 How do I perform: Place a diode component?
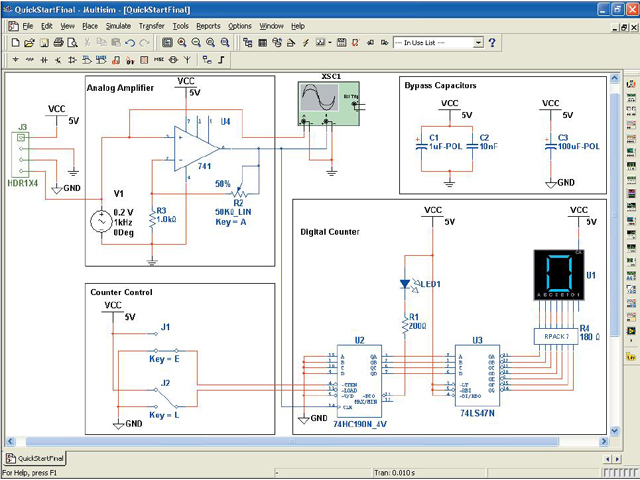pos(44,60)
